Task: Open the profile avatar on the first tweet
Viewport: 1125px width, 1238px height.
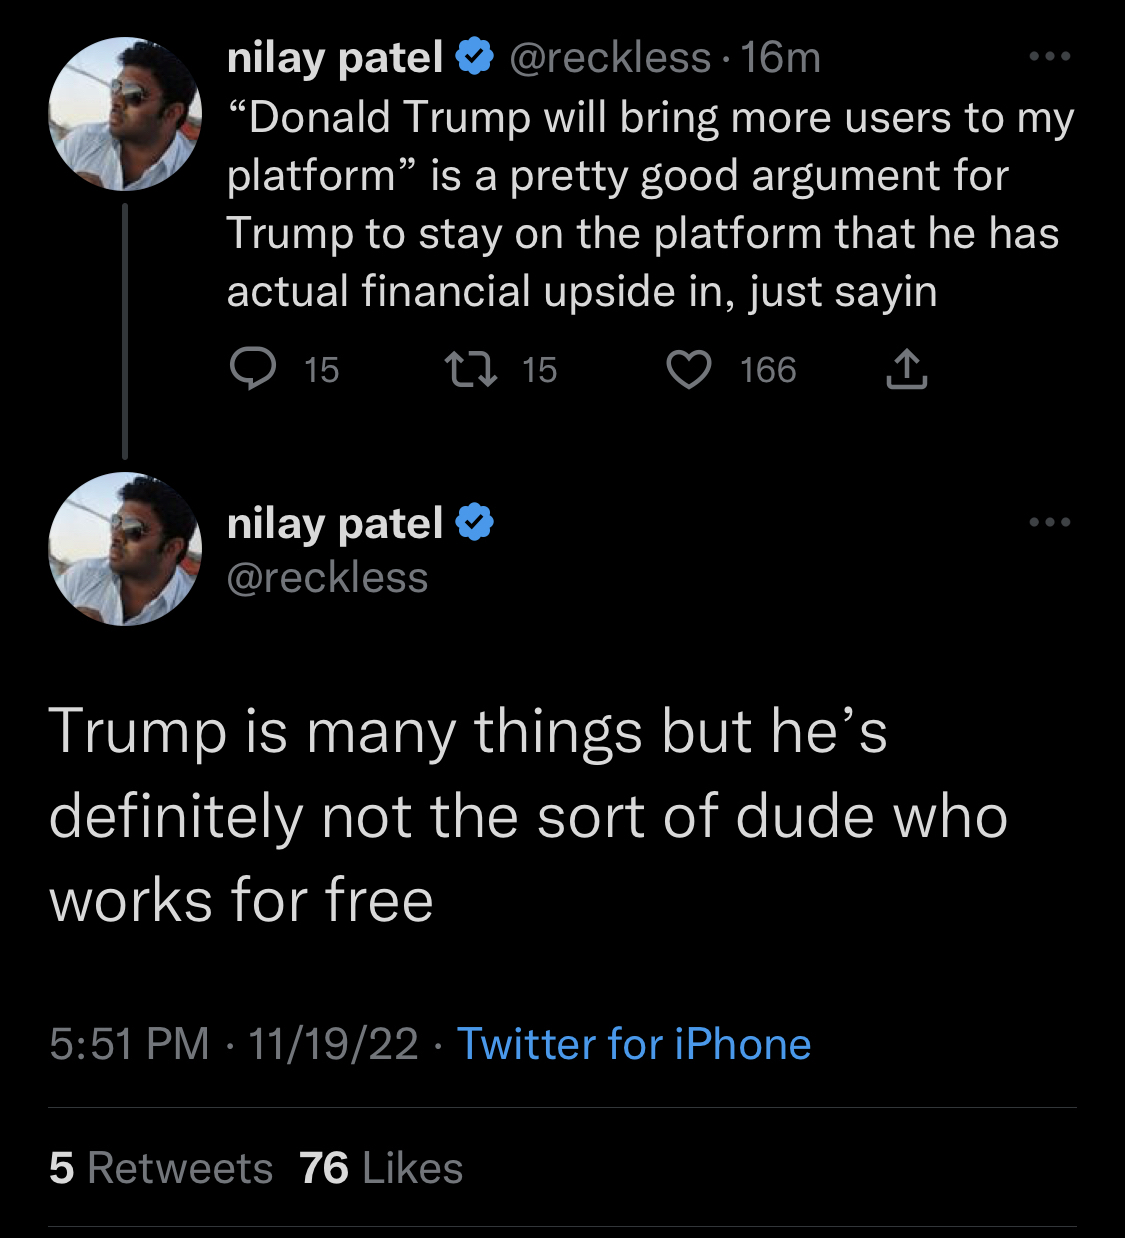Action: tap(125, 114)
